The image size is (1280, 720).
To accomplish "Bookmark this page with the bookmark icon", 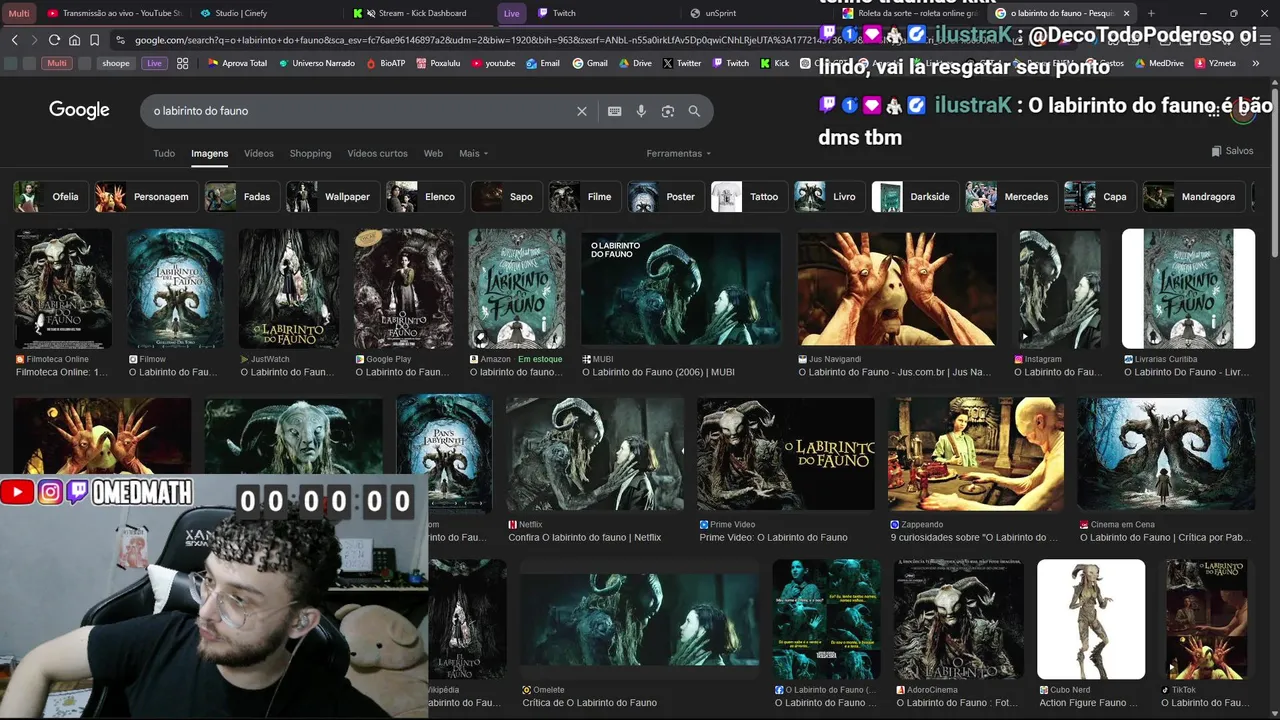I will [x=94, y=40].
